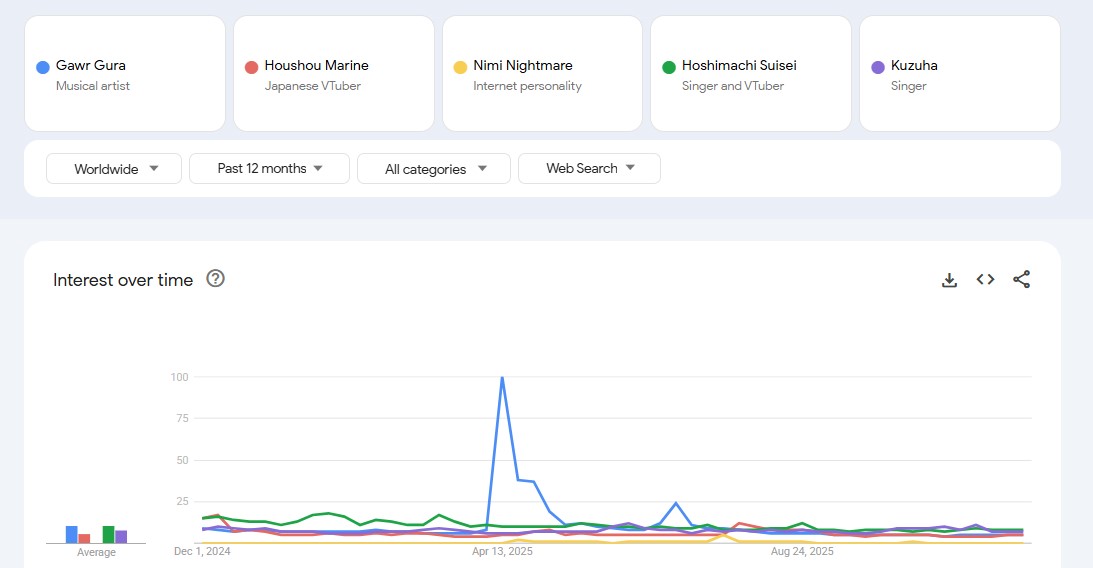
Task: Click the blue spike peak at 100
Action: [502, 378]
